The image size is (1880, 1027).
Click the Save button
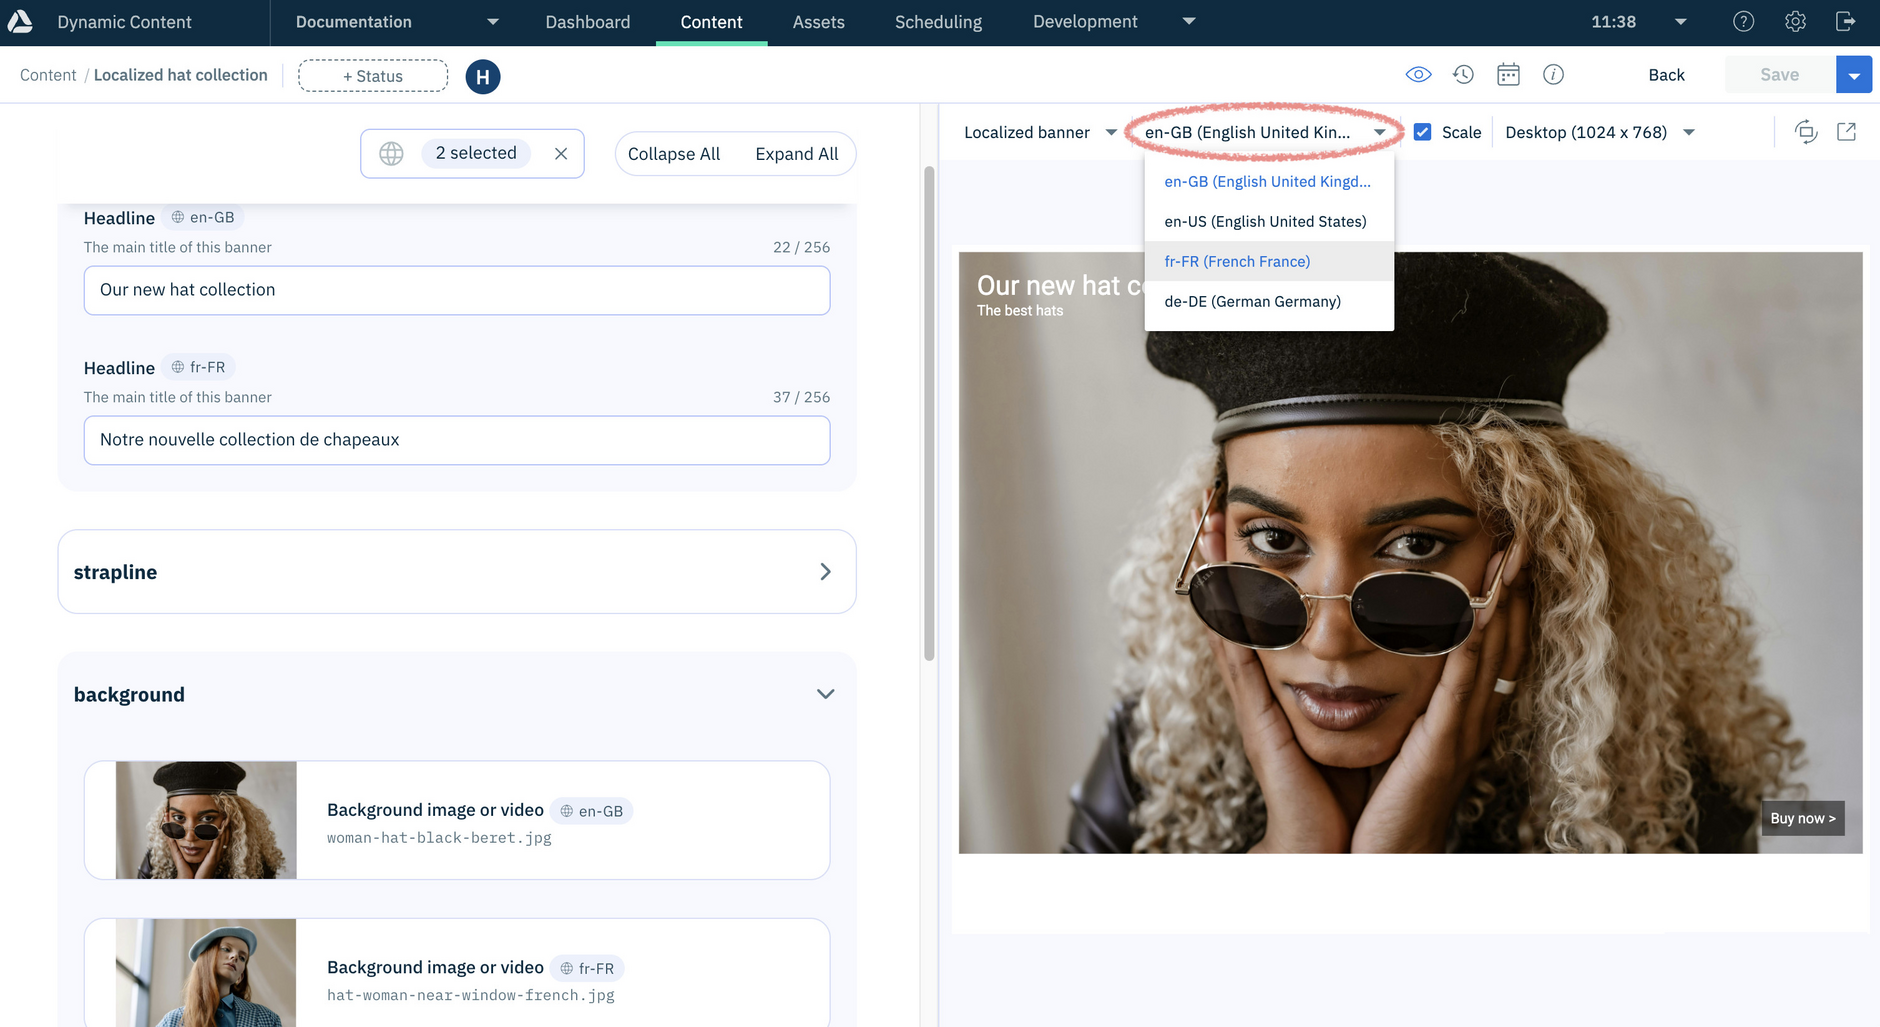[x=1779, y=75]
